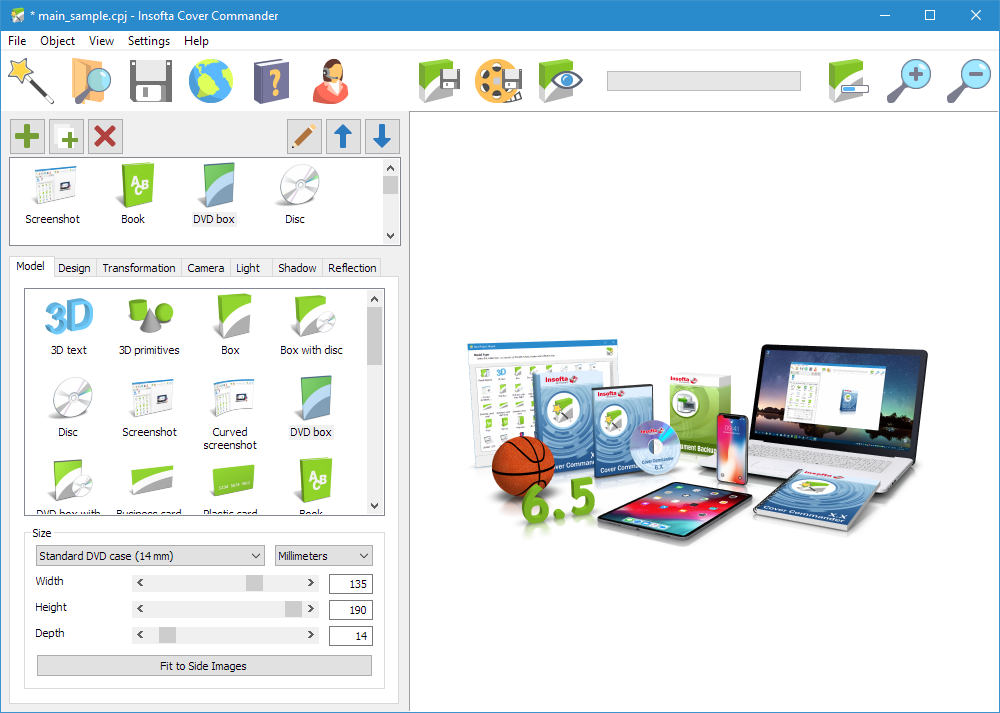This screenshot has width=1000, height=713.
Task: Expand Standard DVD case size dropdown
Action: click(x=150, y=556)
